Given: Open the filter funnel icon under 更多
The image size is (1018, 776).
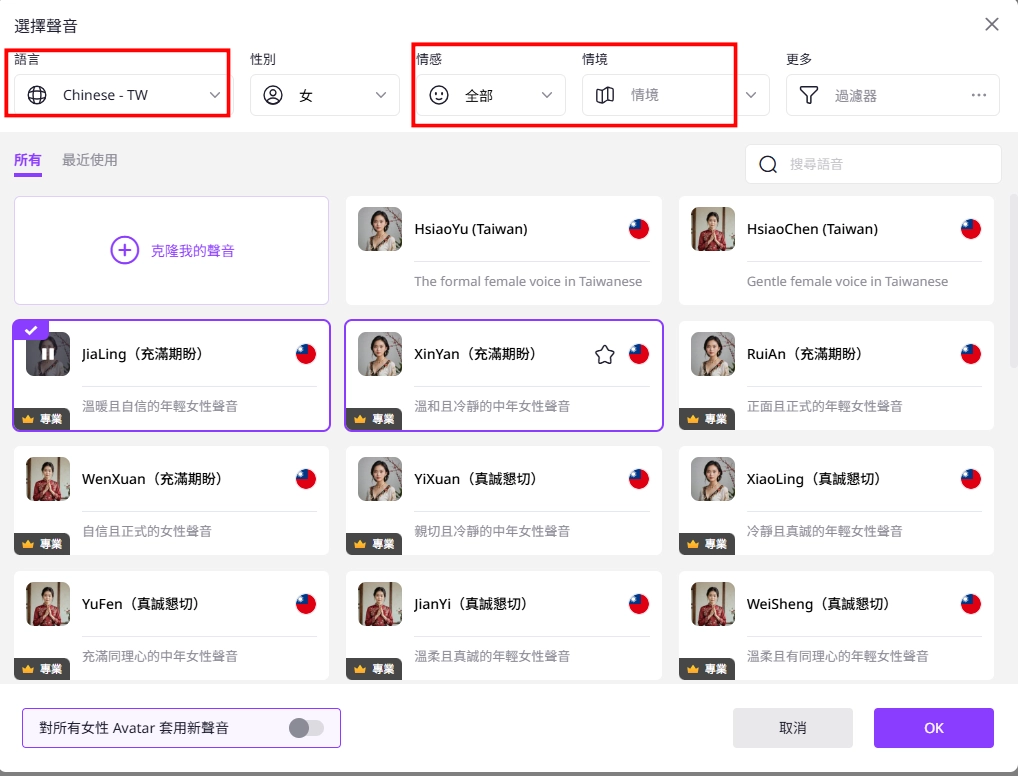Looking at the screenshot, I should 809,95.
